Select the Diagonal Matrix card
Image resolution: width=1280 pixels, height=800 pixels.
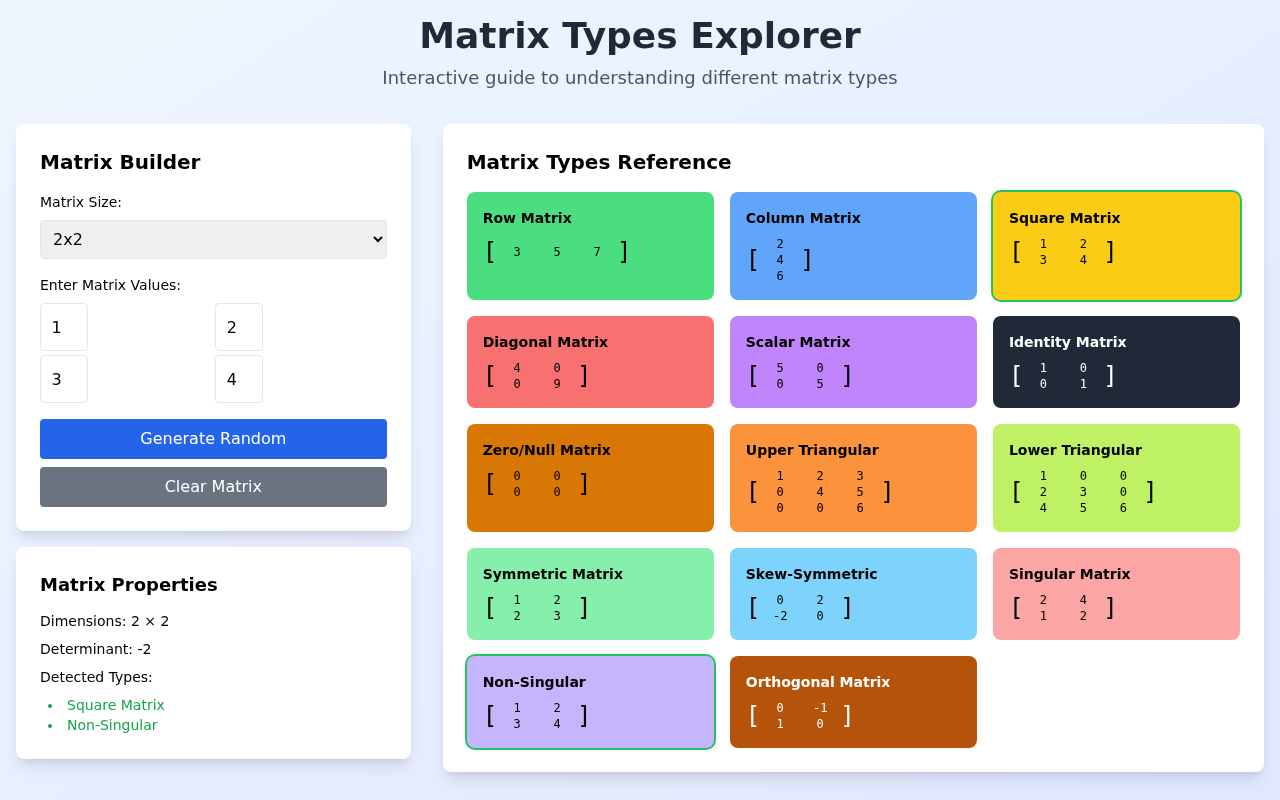[590, 361]
